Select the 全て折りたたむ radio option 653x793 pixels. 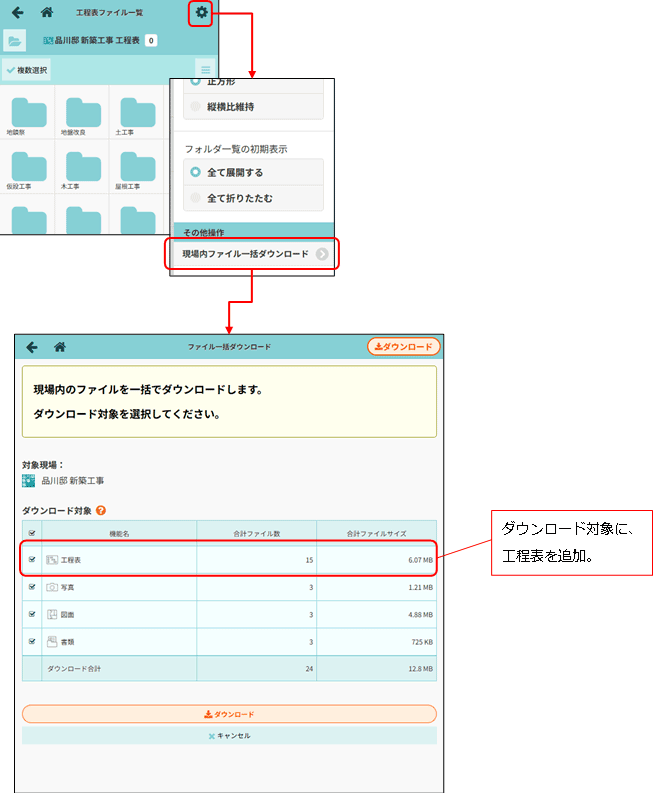pyautogui.click(x=197, y=199)
